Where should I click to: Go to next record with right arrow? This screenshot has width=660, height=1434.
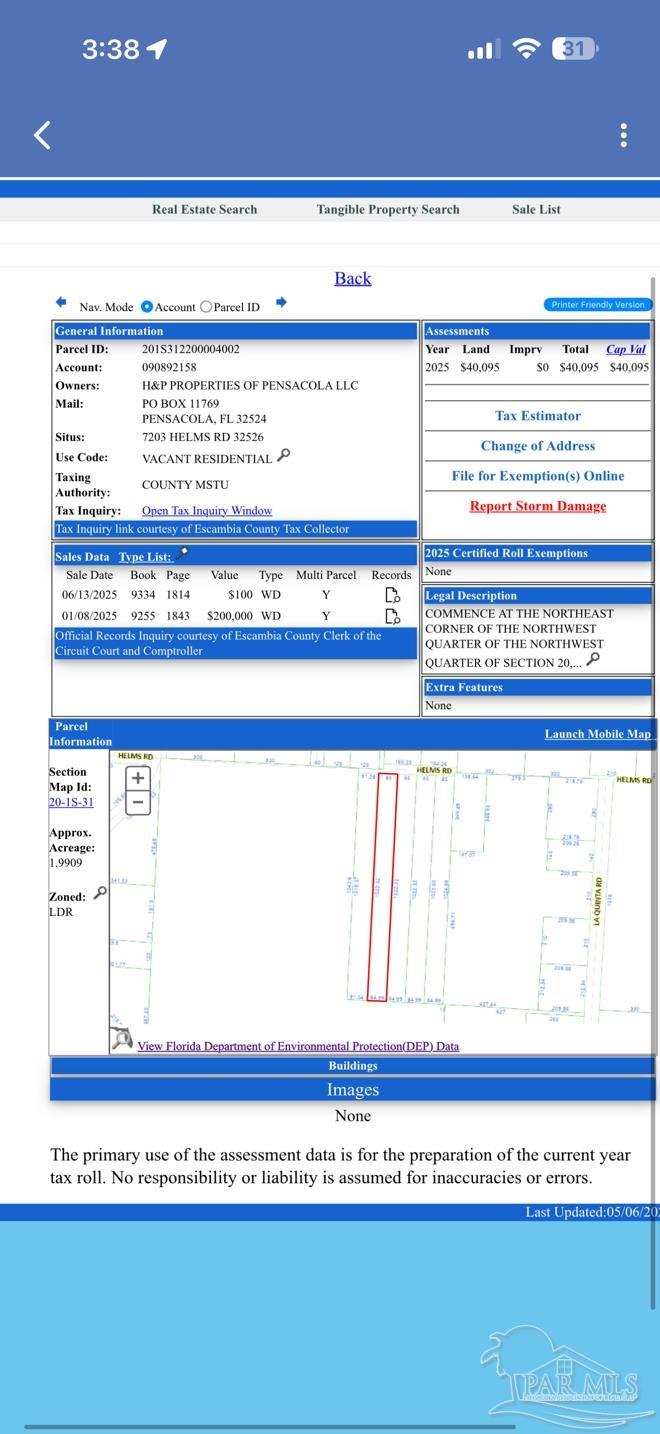281,303
